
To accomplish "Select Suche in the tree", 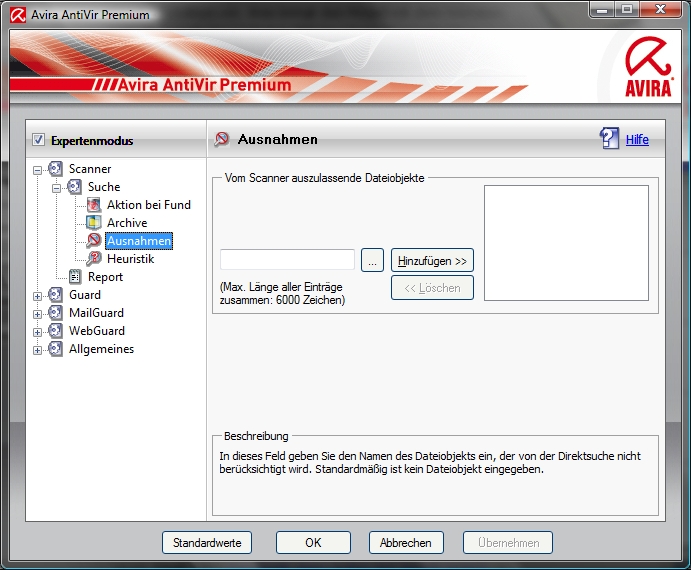I will (x=104, y=187).
